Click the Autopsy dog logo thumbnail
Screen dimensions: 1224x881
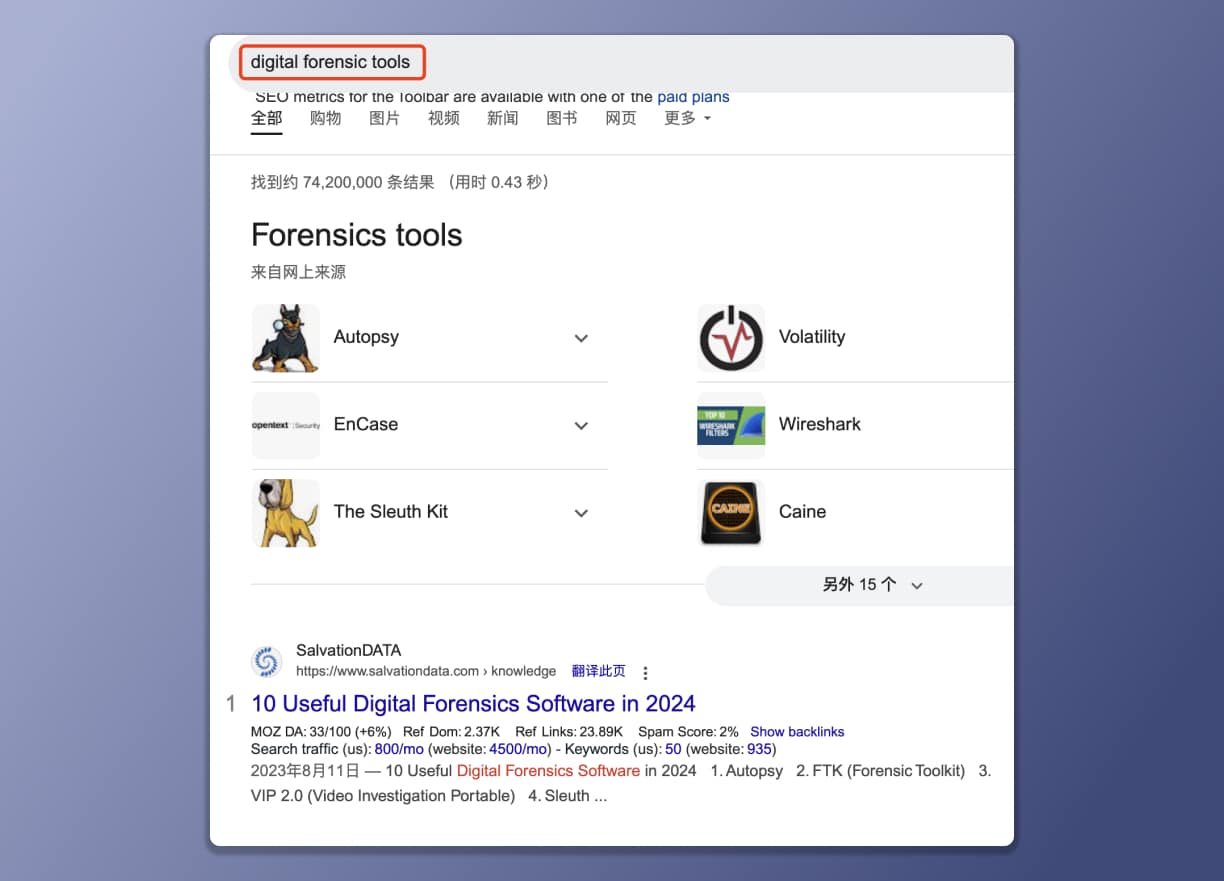tap(286, 338)
